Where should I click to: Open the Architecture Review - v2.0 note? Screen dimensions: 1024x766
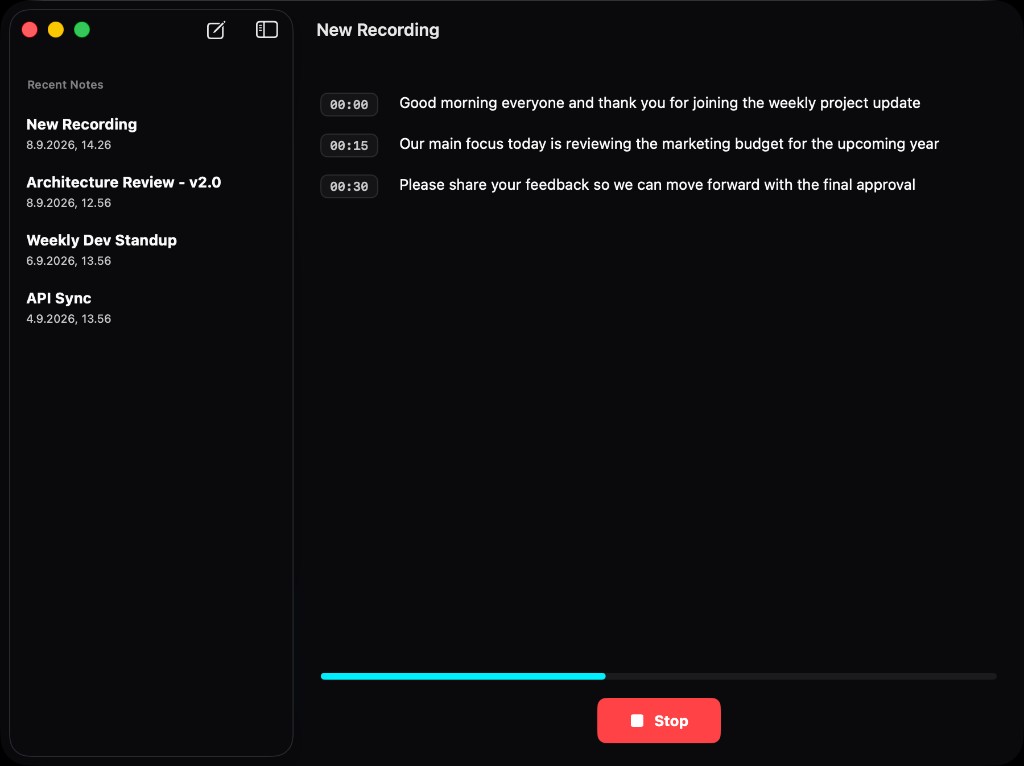coord(151,192)
